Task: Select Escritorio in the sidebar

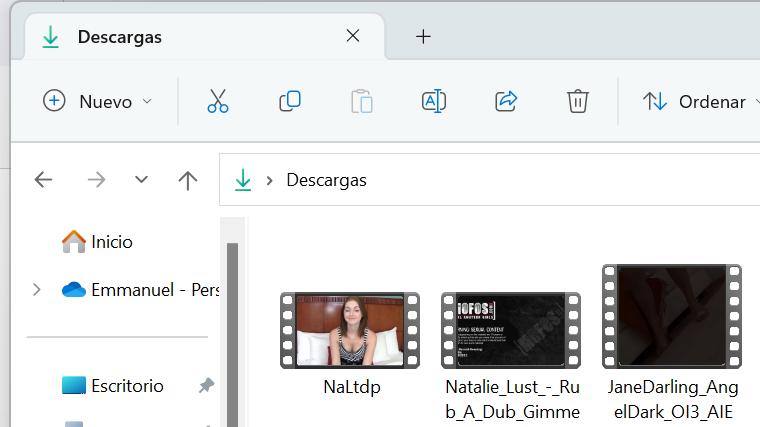Action: [126, 385]
